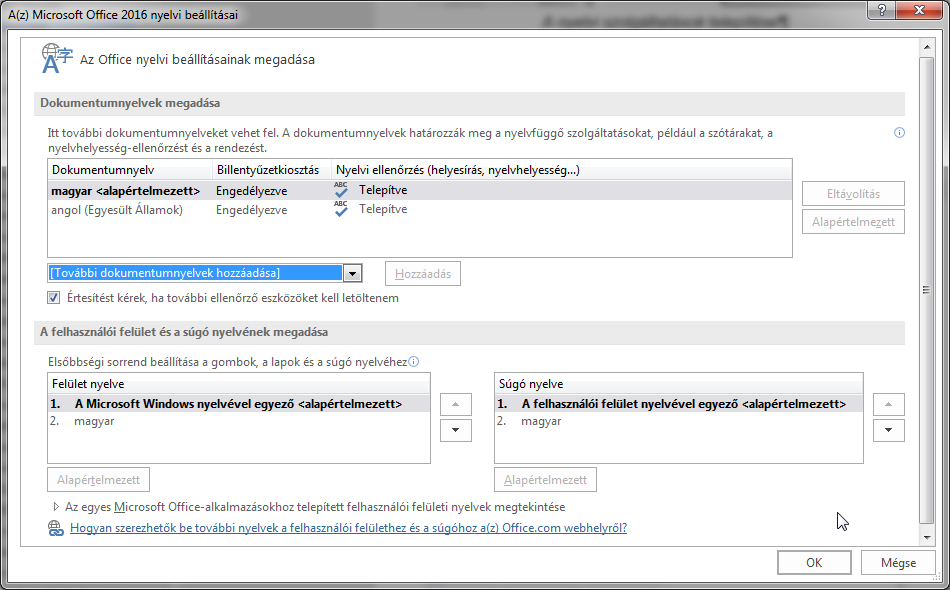
Task: Click Engedélyezve keyboard status for magyar
Action: (251, 191)
